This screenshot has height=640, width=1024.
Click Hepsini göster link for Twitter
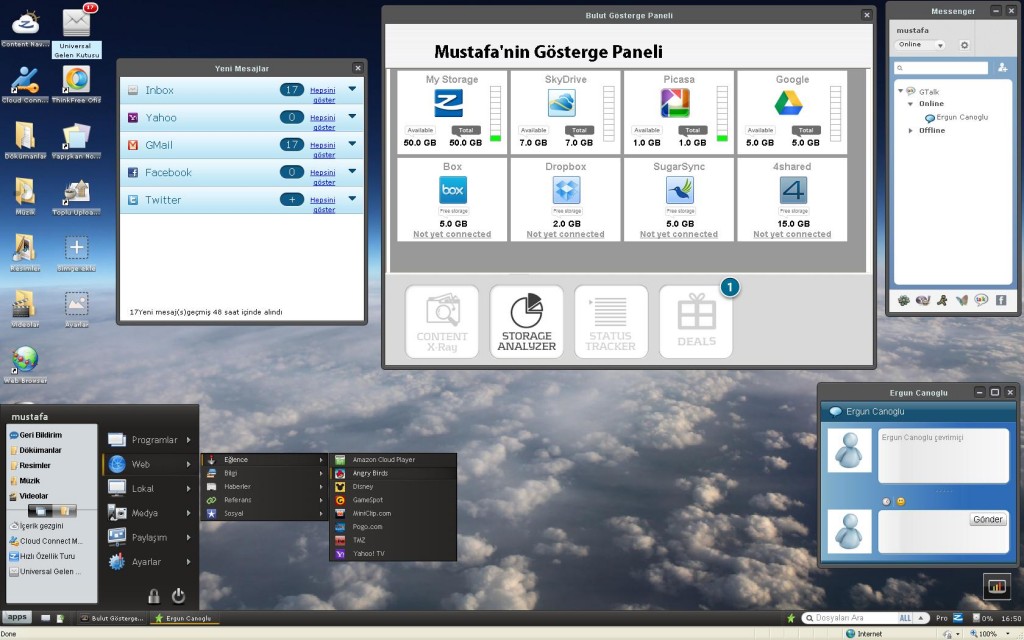(323, 204)
